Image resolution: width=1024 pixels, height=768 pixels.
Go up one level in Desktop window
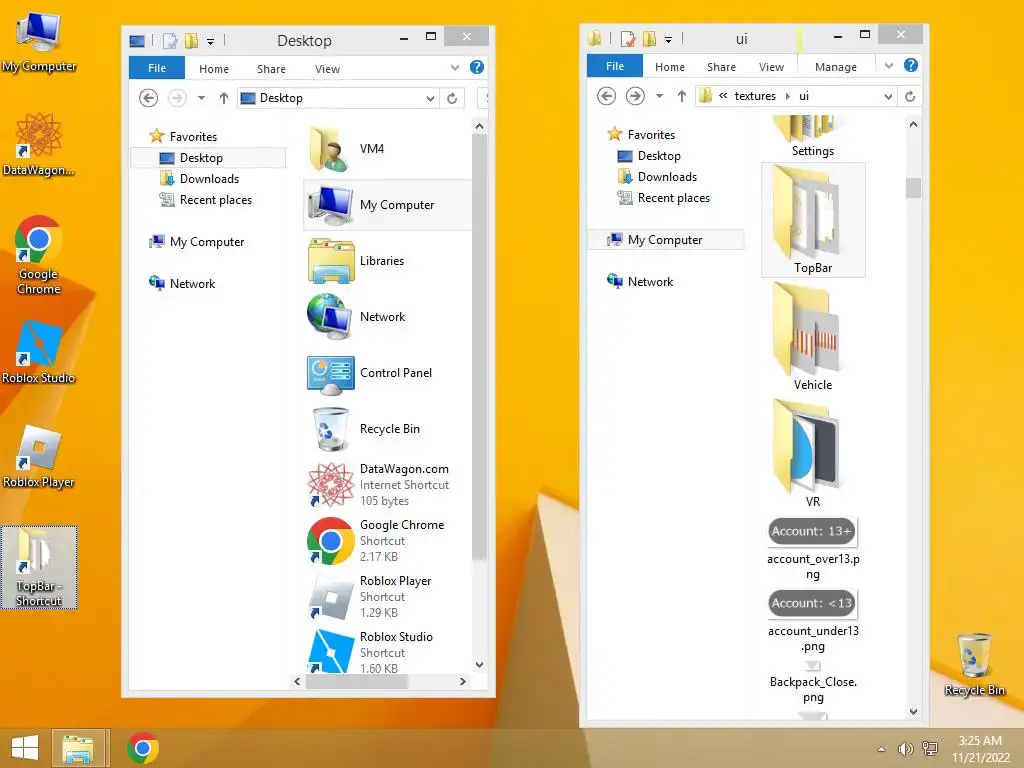[223, 98]
